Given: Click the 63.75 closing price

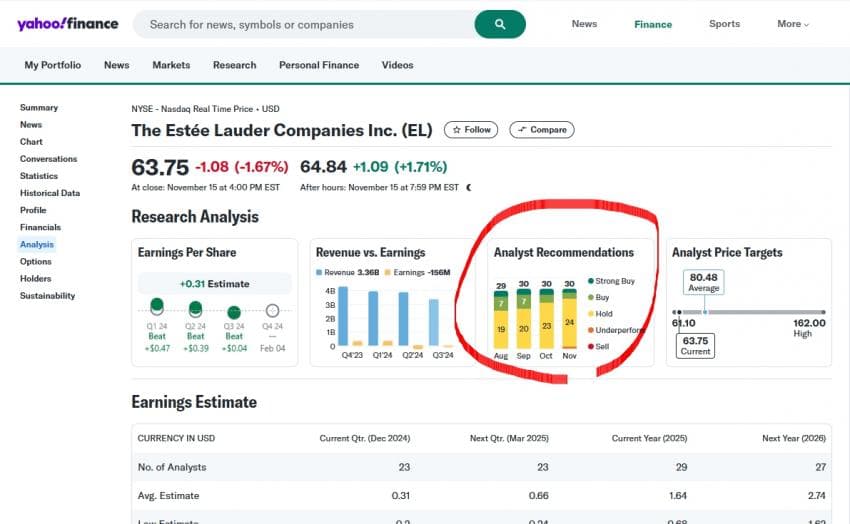Looking at the screenshot, I should click(160, 167).
